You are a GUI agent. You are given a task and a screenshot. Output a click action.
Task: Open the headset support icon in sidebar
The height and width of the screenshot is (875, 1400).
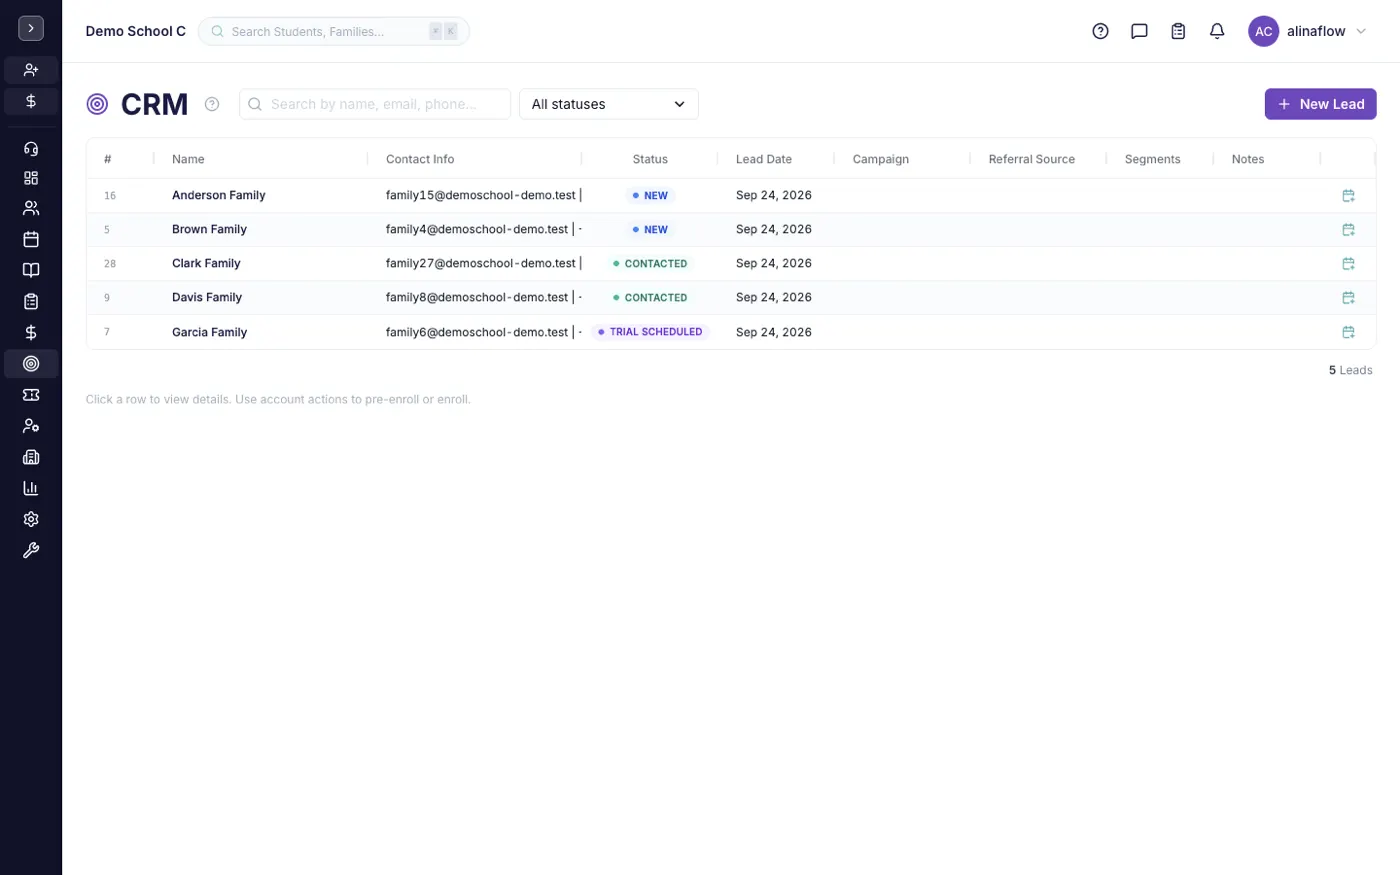click(x=31, y=149)
